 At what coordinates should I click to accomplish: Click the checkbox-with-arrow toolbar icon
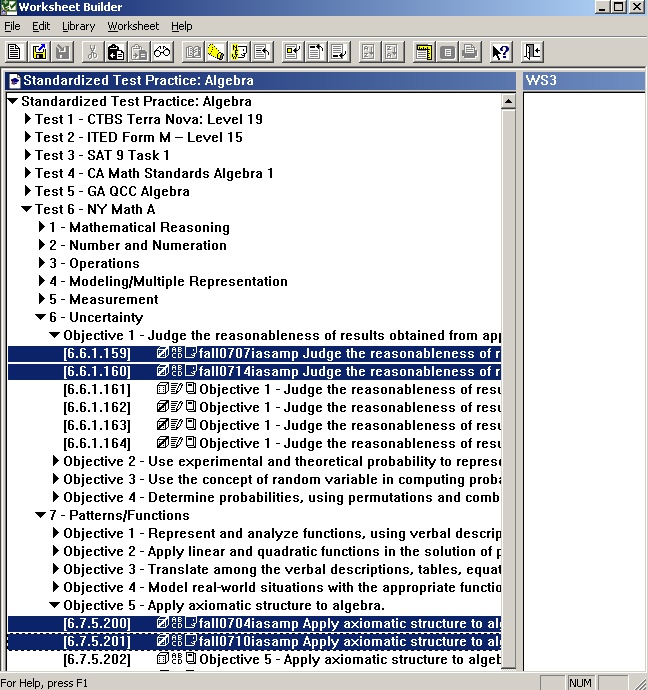(293, 52)
